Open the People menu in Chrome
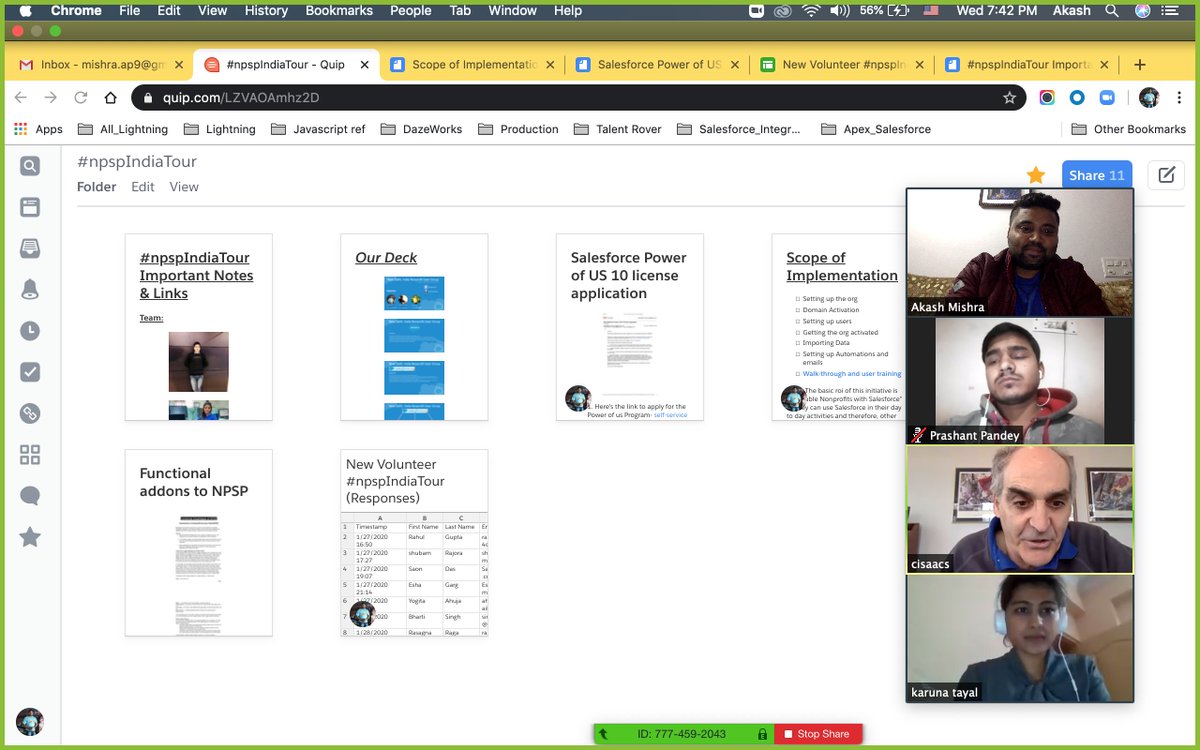Image resolution: width=1200 pixels, height=750 pixels. (x=411, y=11)
